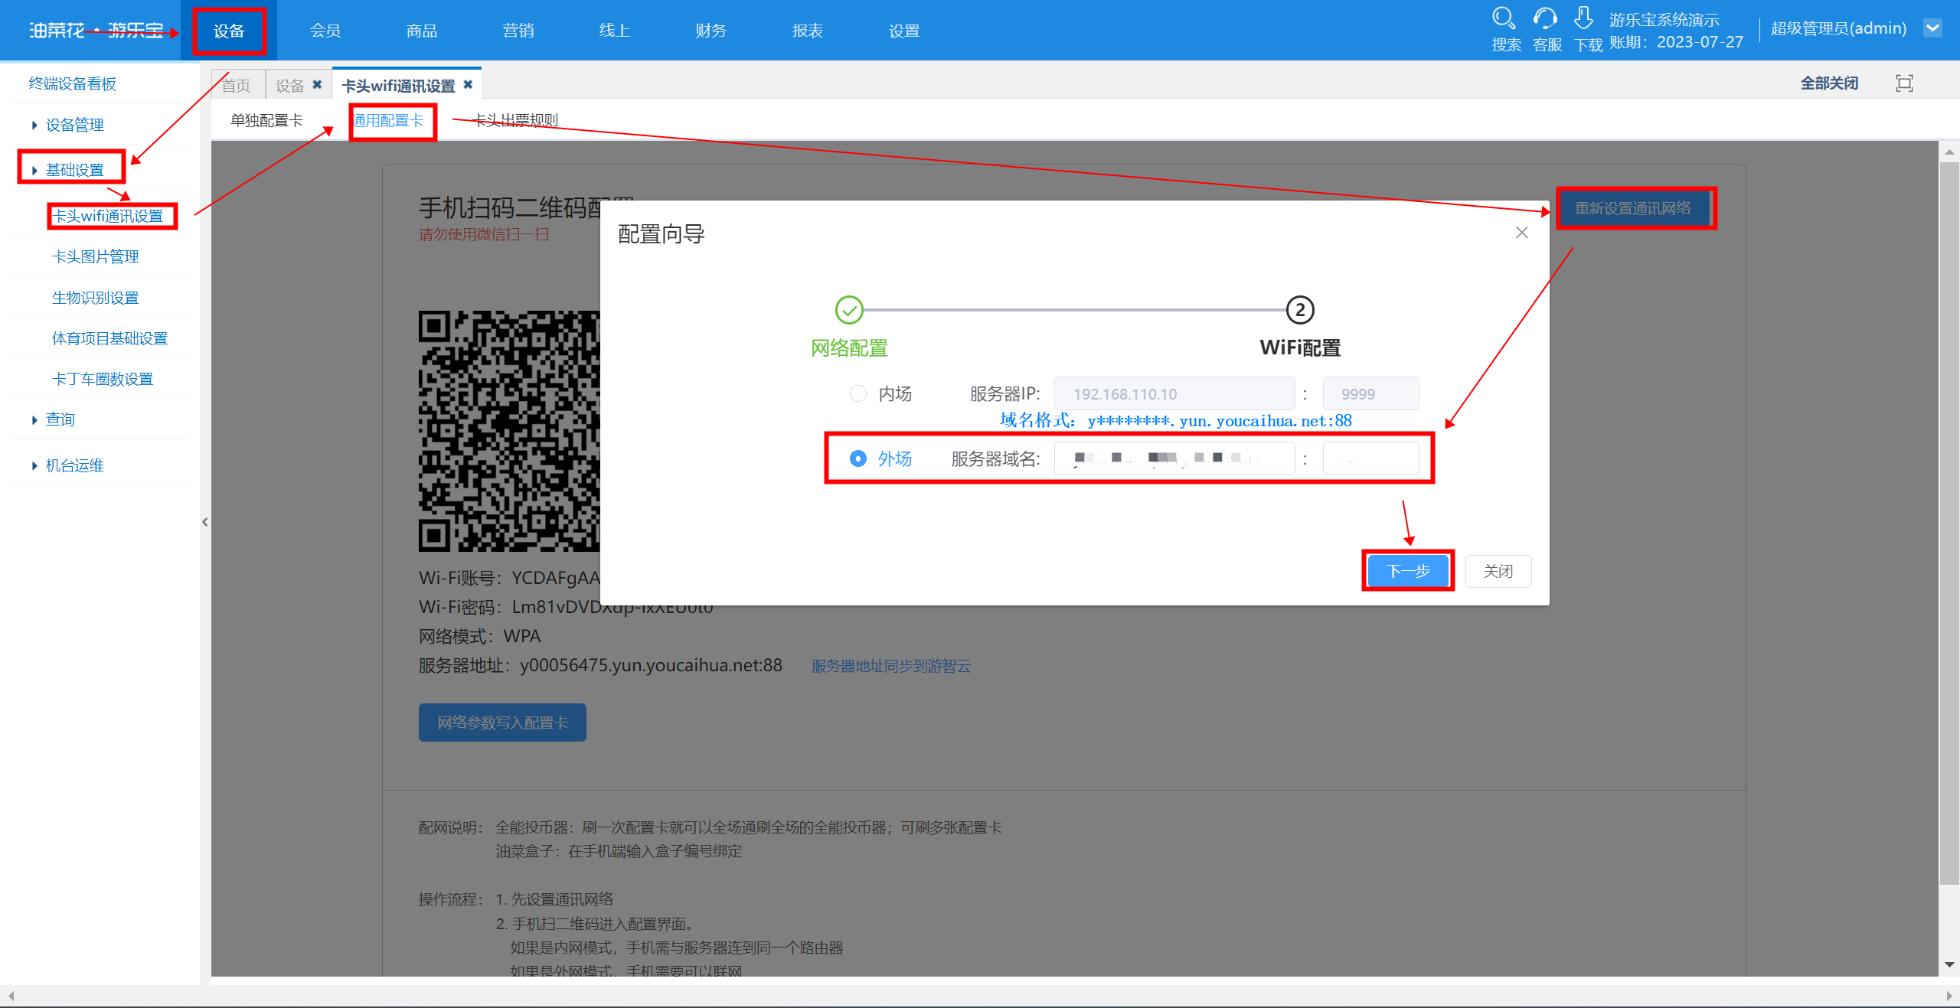Click horizontal scrollbar left arrow
The width and height of the screenshot is (1960, 1008).
click(9, 996)
